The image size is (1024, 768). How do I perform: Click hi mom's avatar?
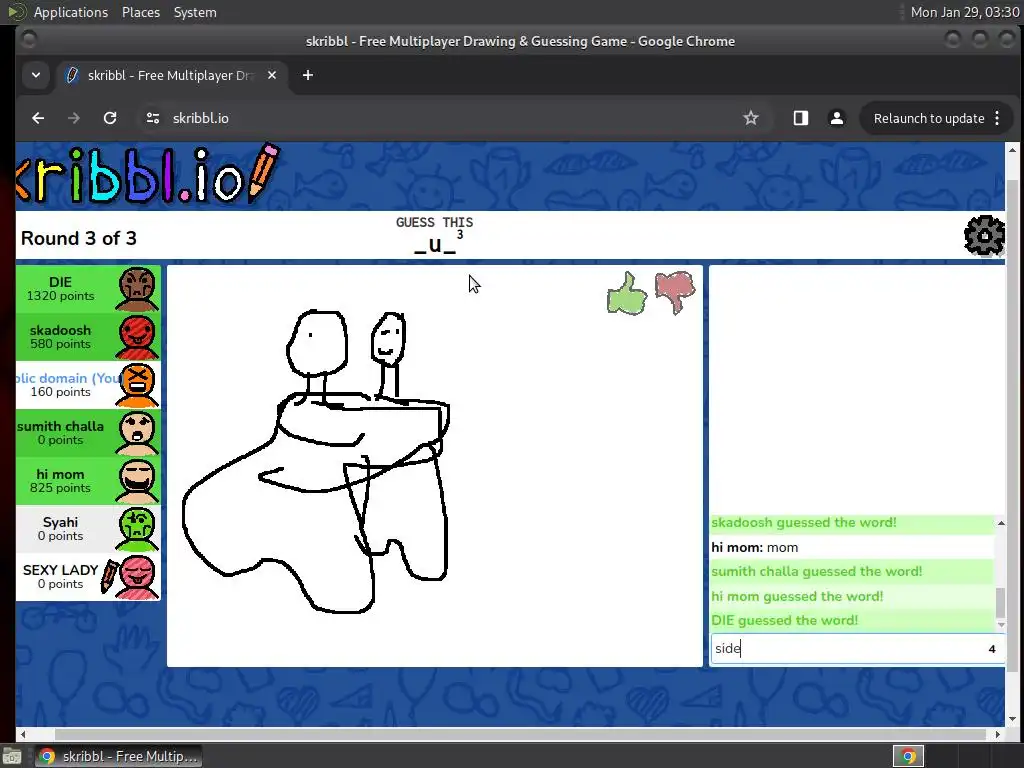click(x=138, y=481)
